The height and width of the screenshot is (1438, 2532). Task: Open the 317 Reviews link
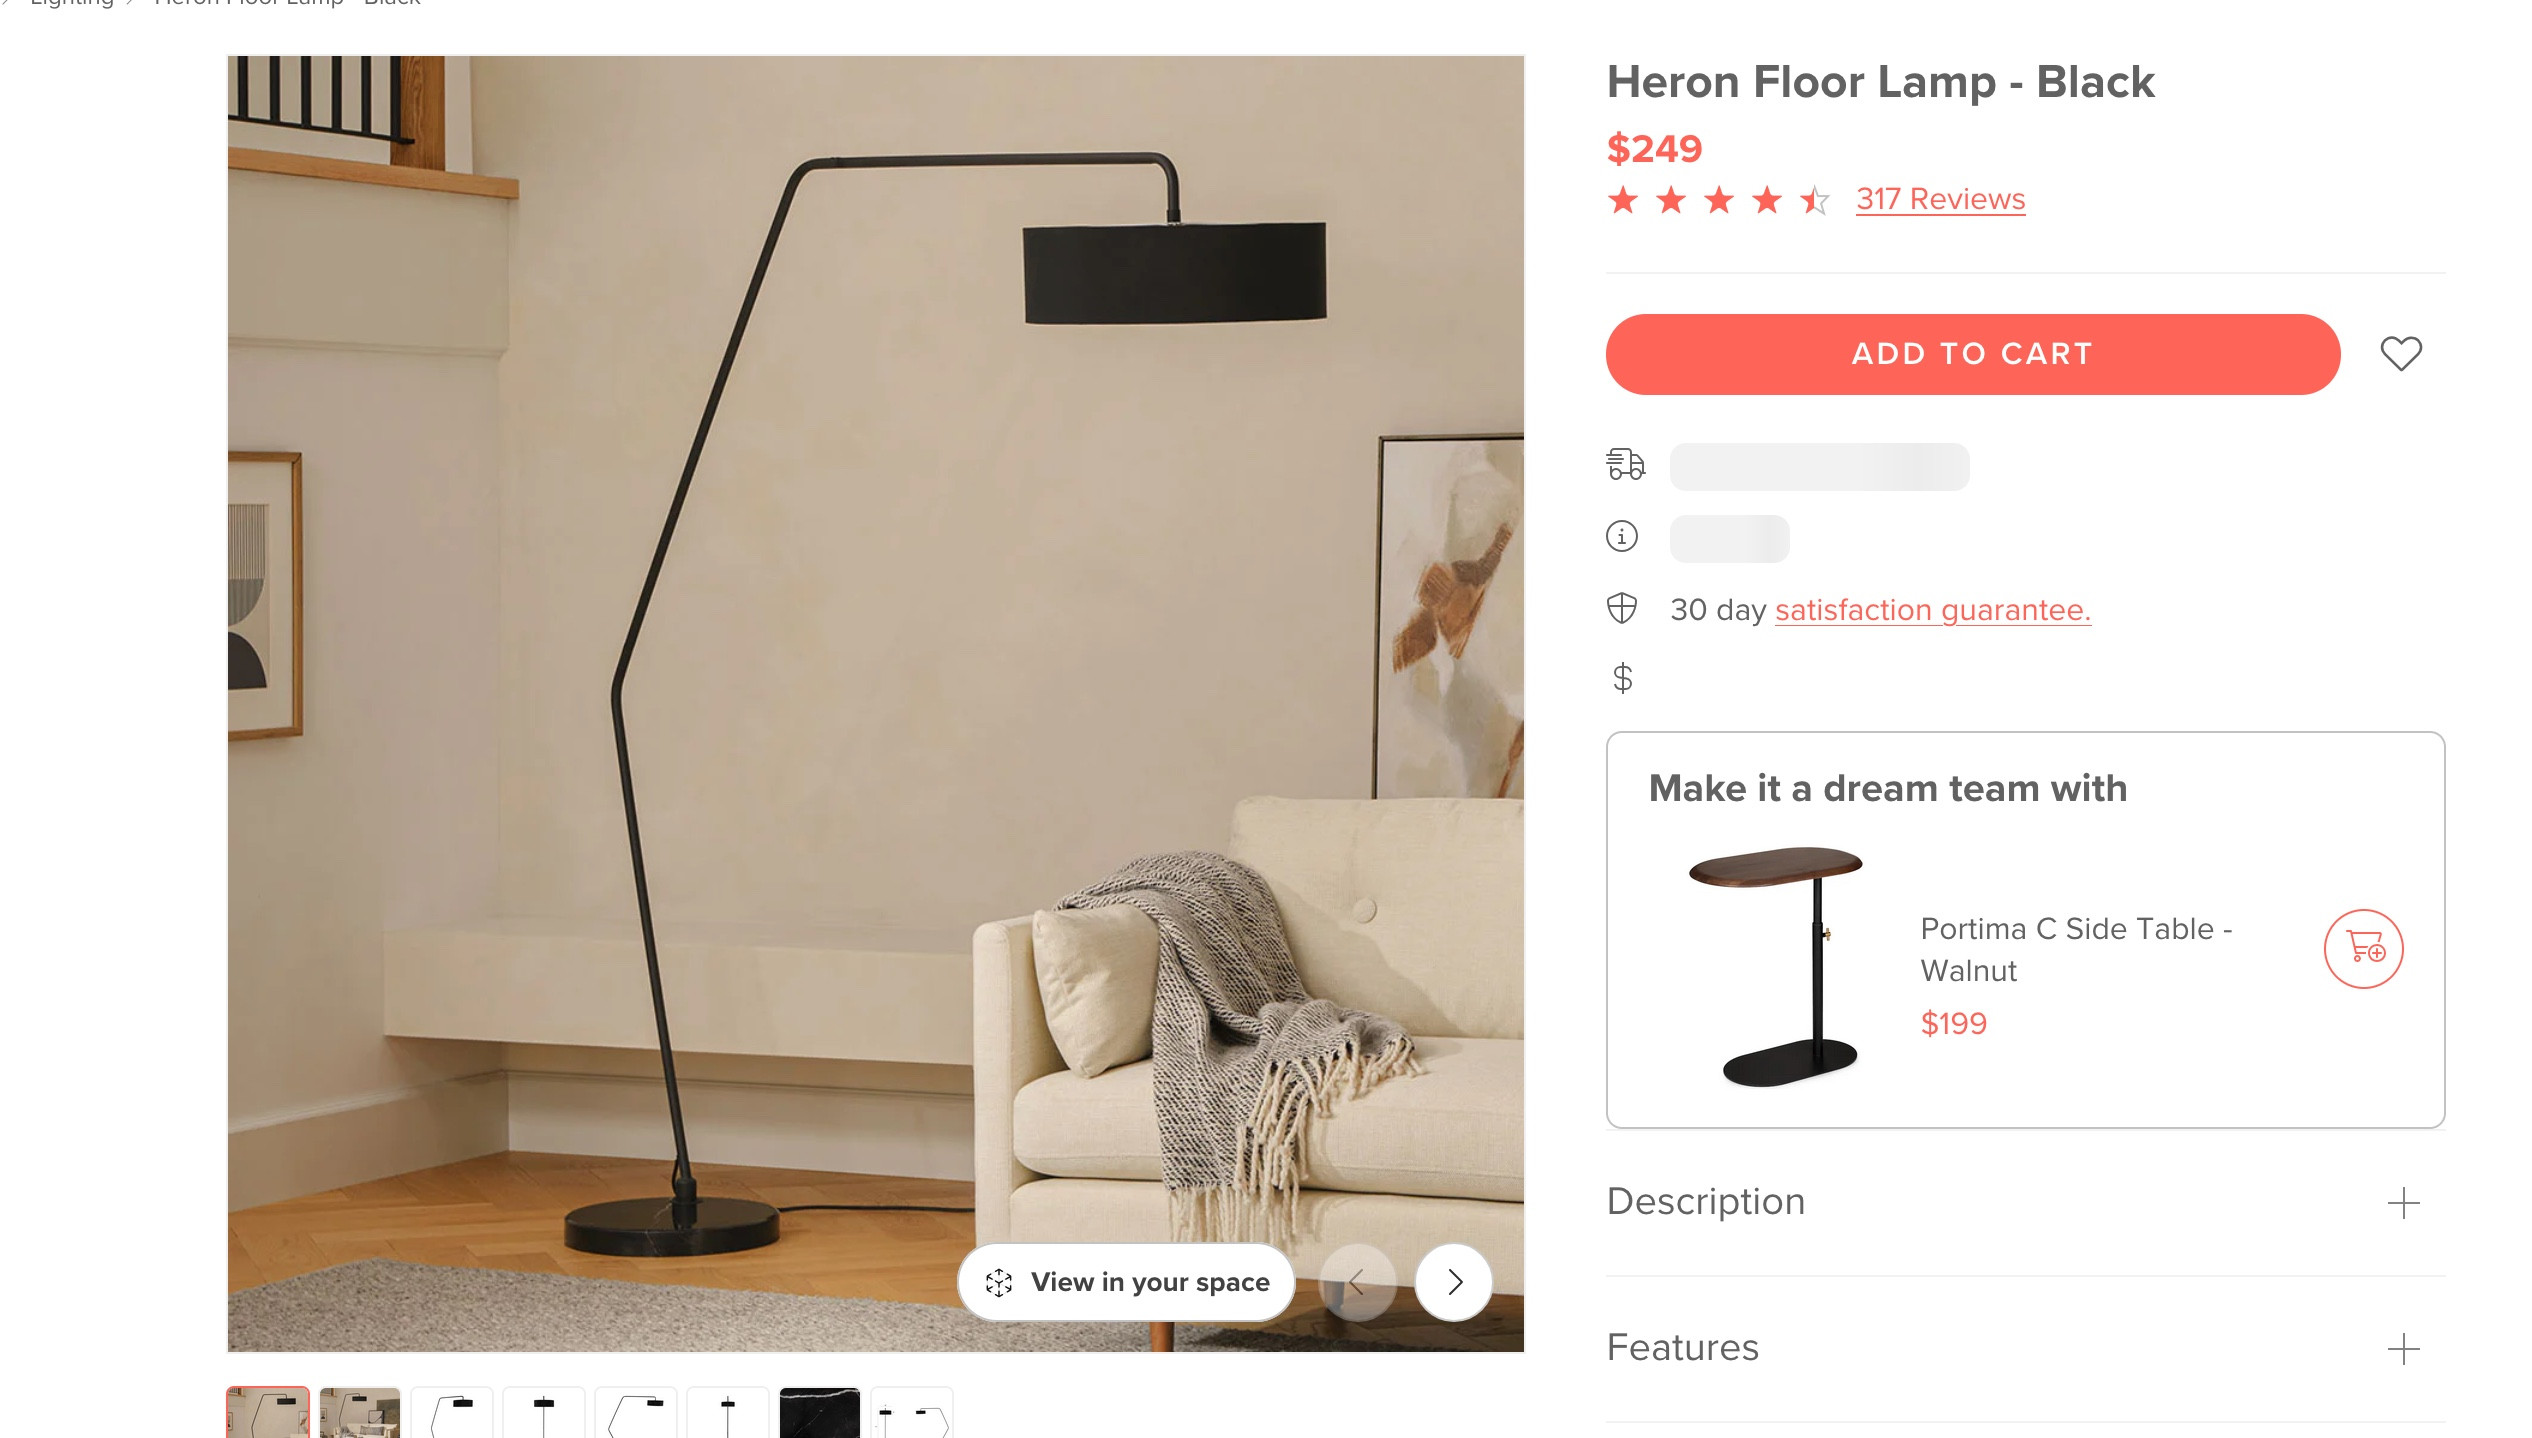(1940, 199)
